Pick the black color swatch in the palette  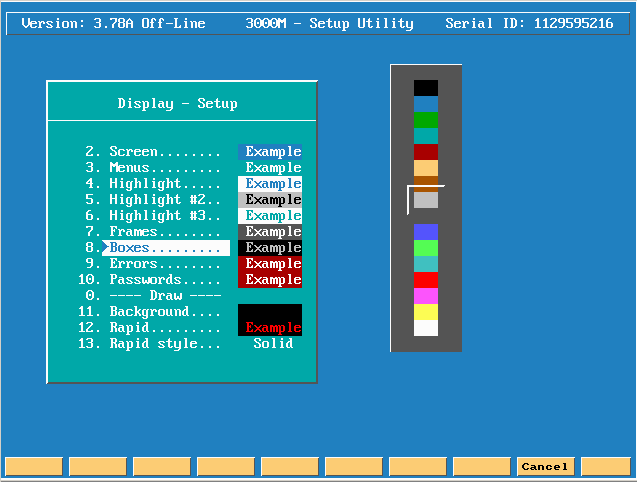(x=426, y=88)
